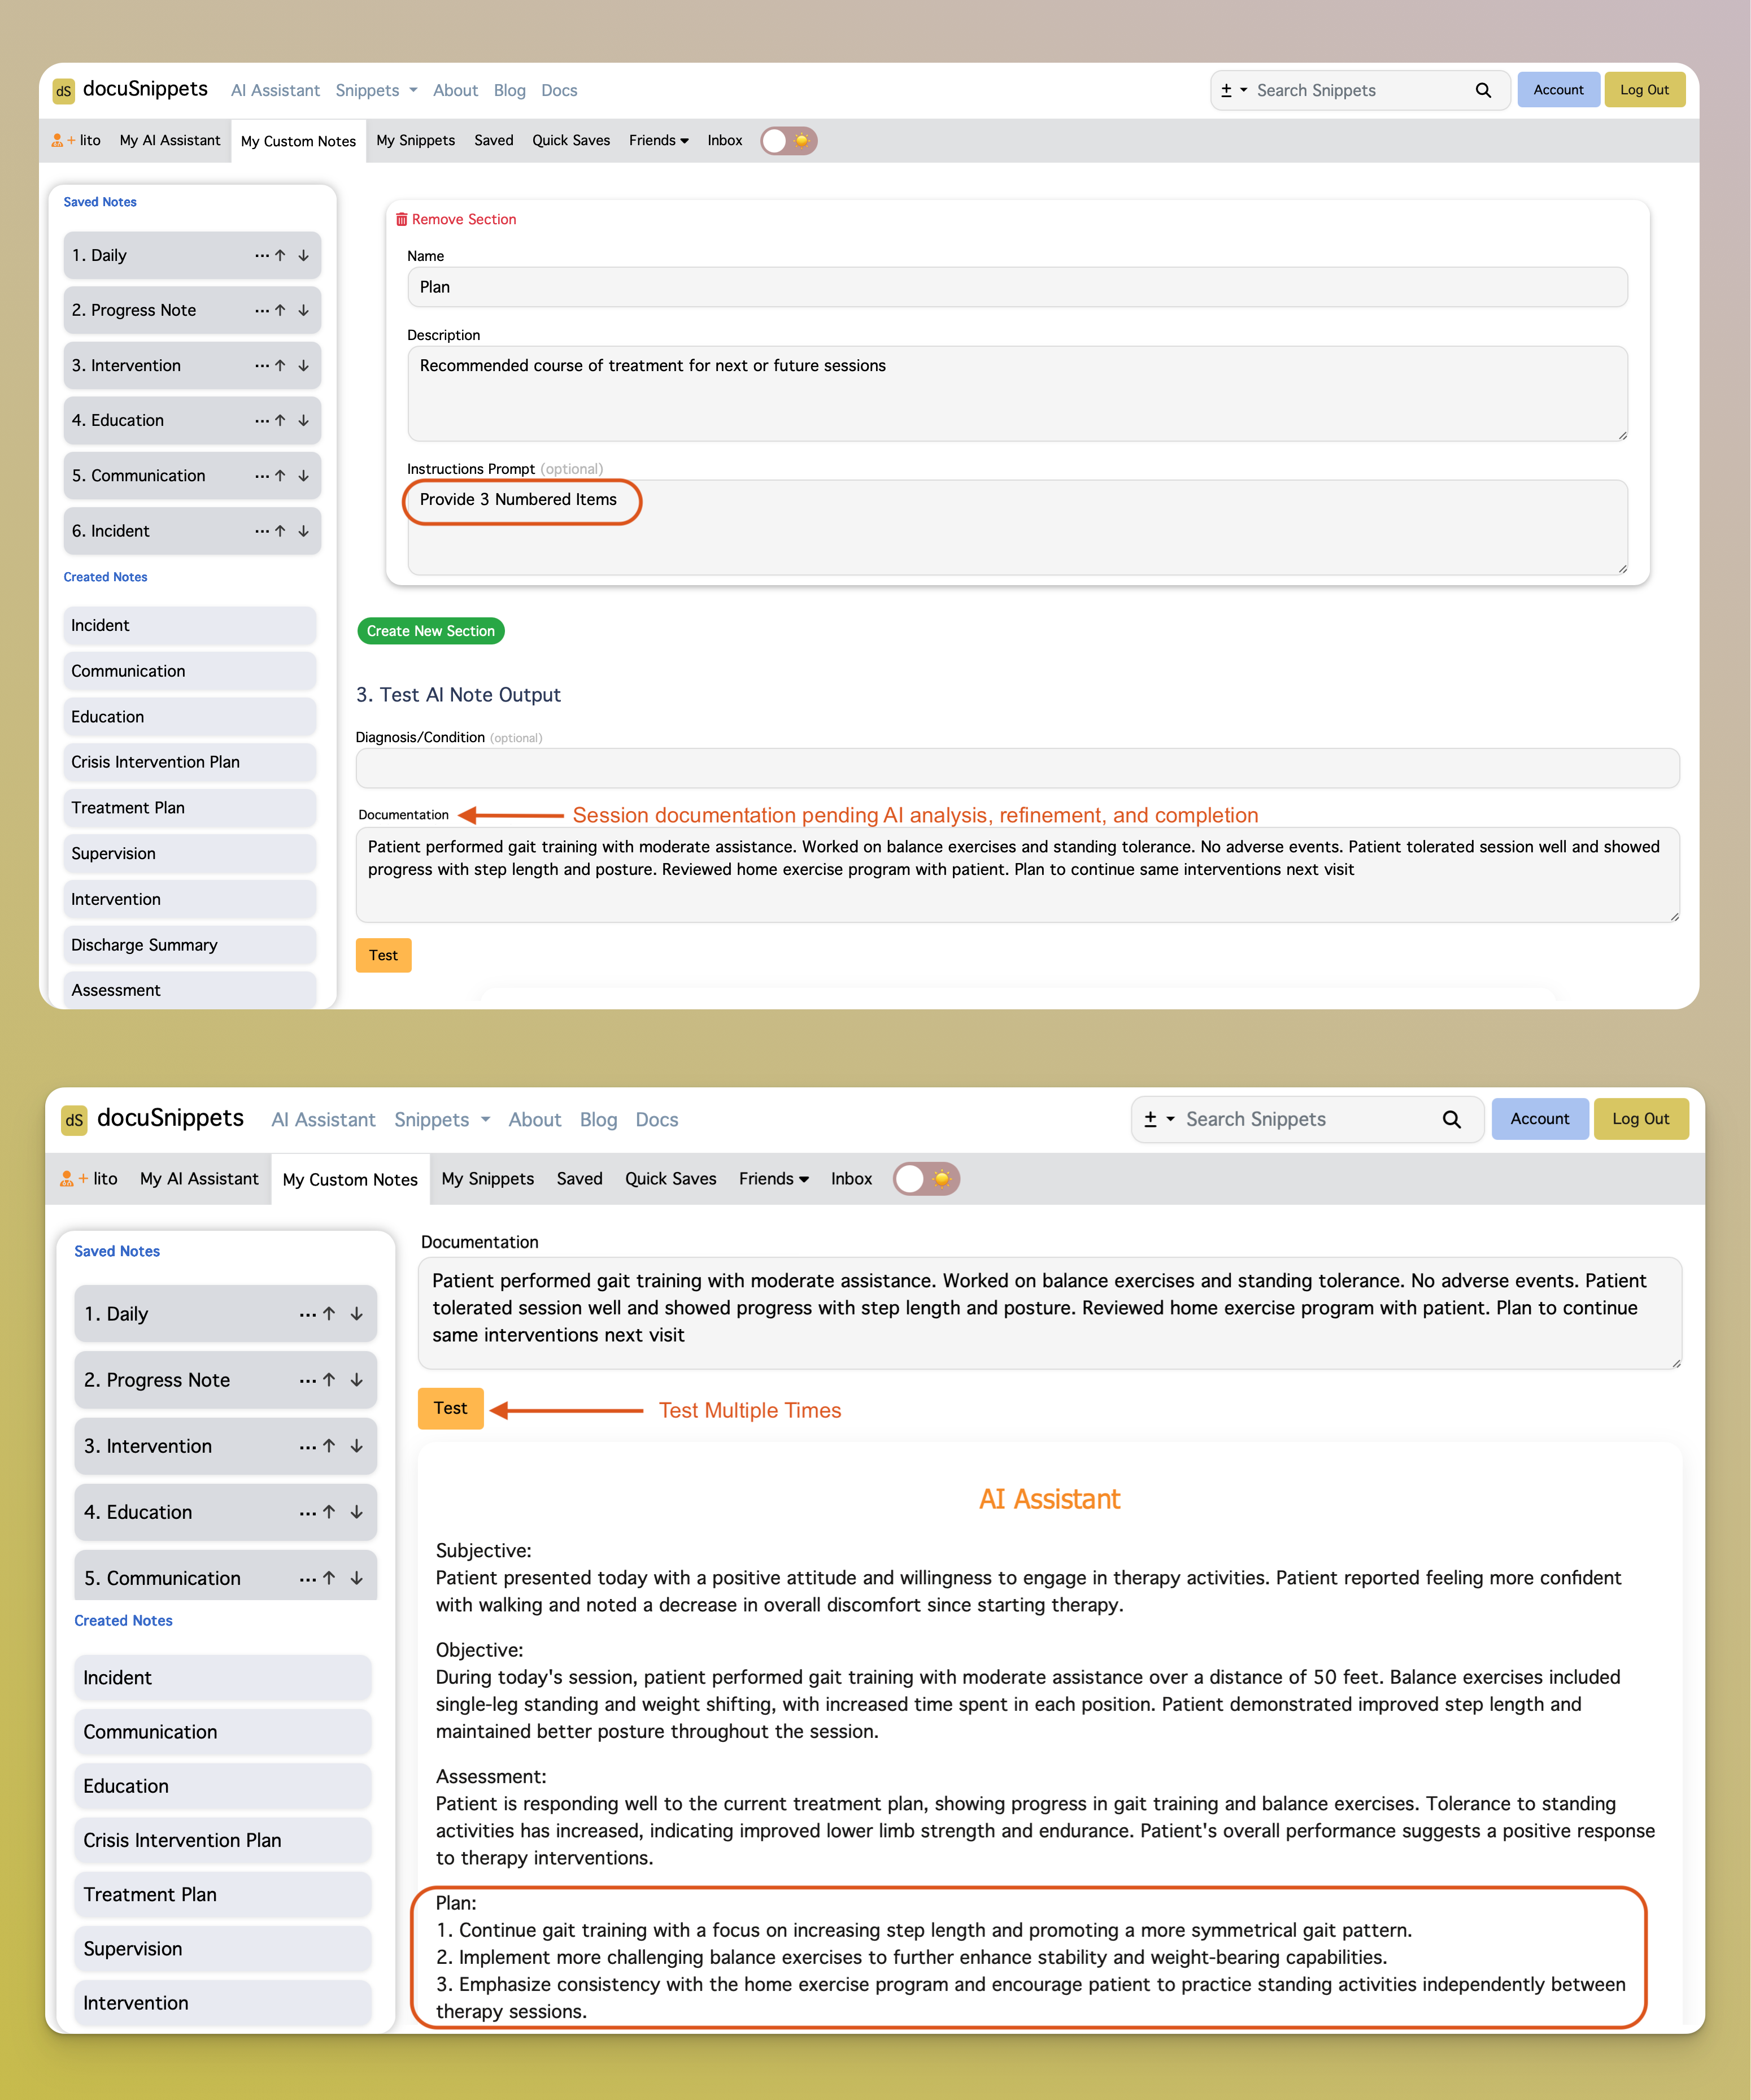Move Daily note up in top saved list
Viewport: 1751px width, 2100px height.
[281, 255]
